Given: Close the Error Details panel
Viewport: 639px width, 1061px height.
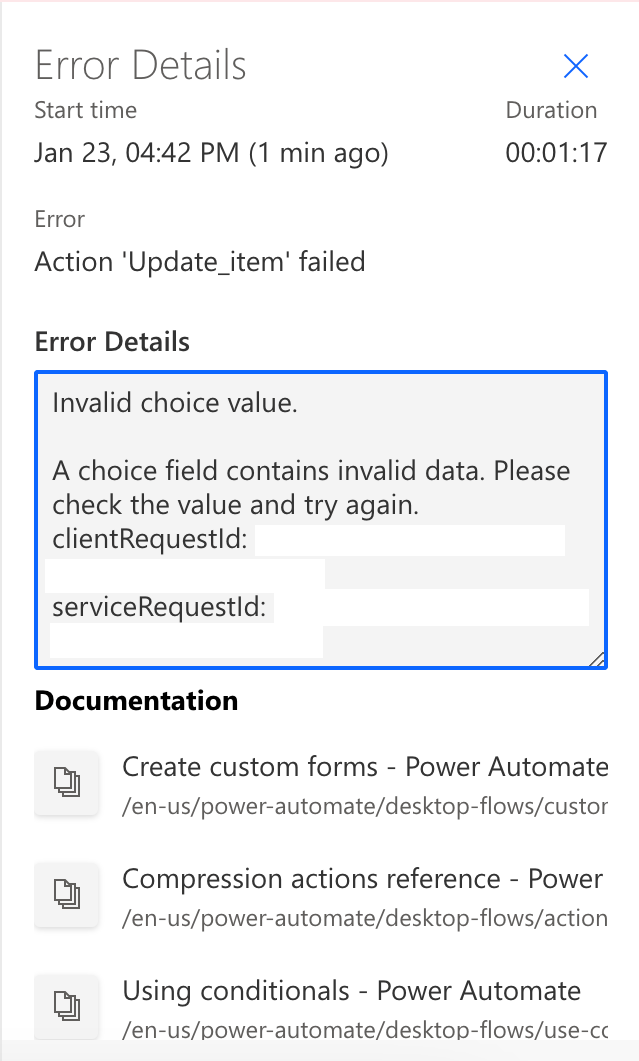Looking at the screenshot, I should tap(575, 66).
